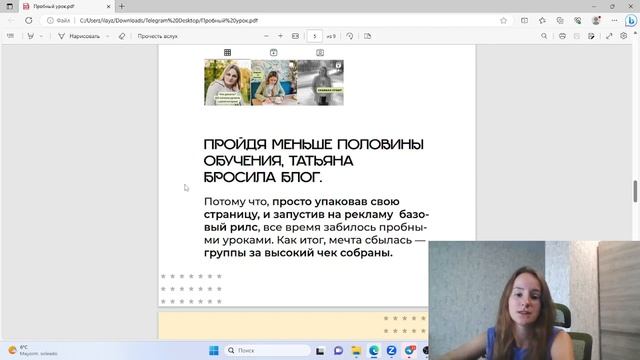Click text группы за высокий чек собраны

tap(298, 253)
